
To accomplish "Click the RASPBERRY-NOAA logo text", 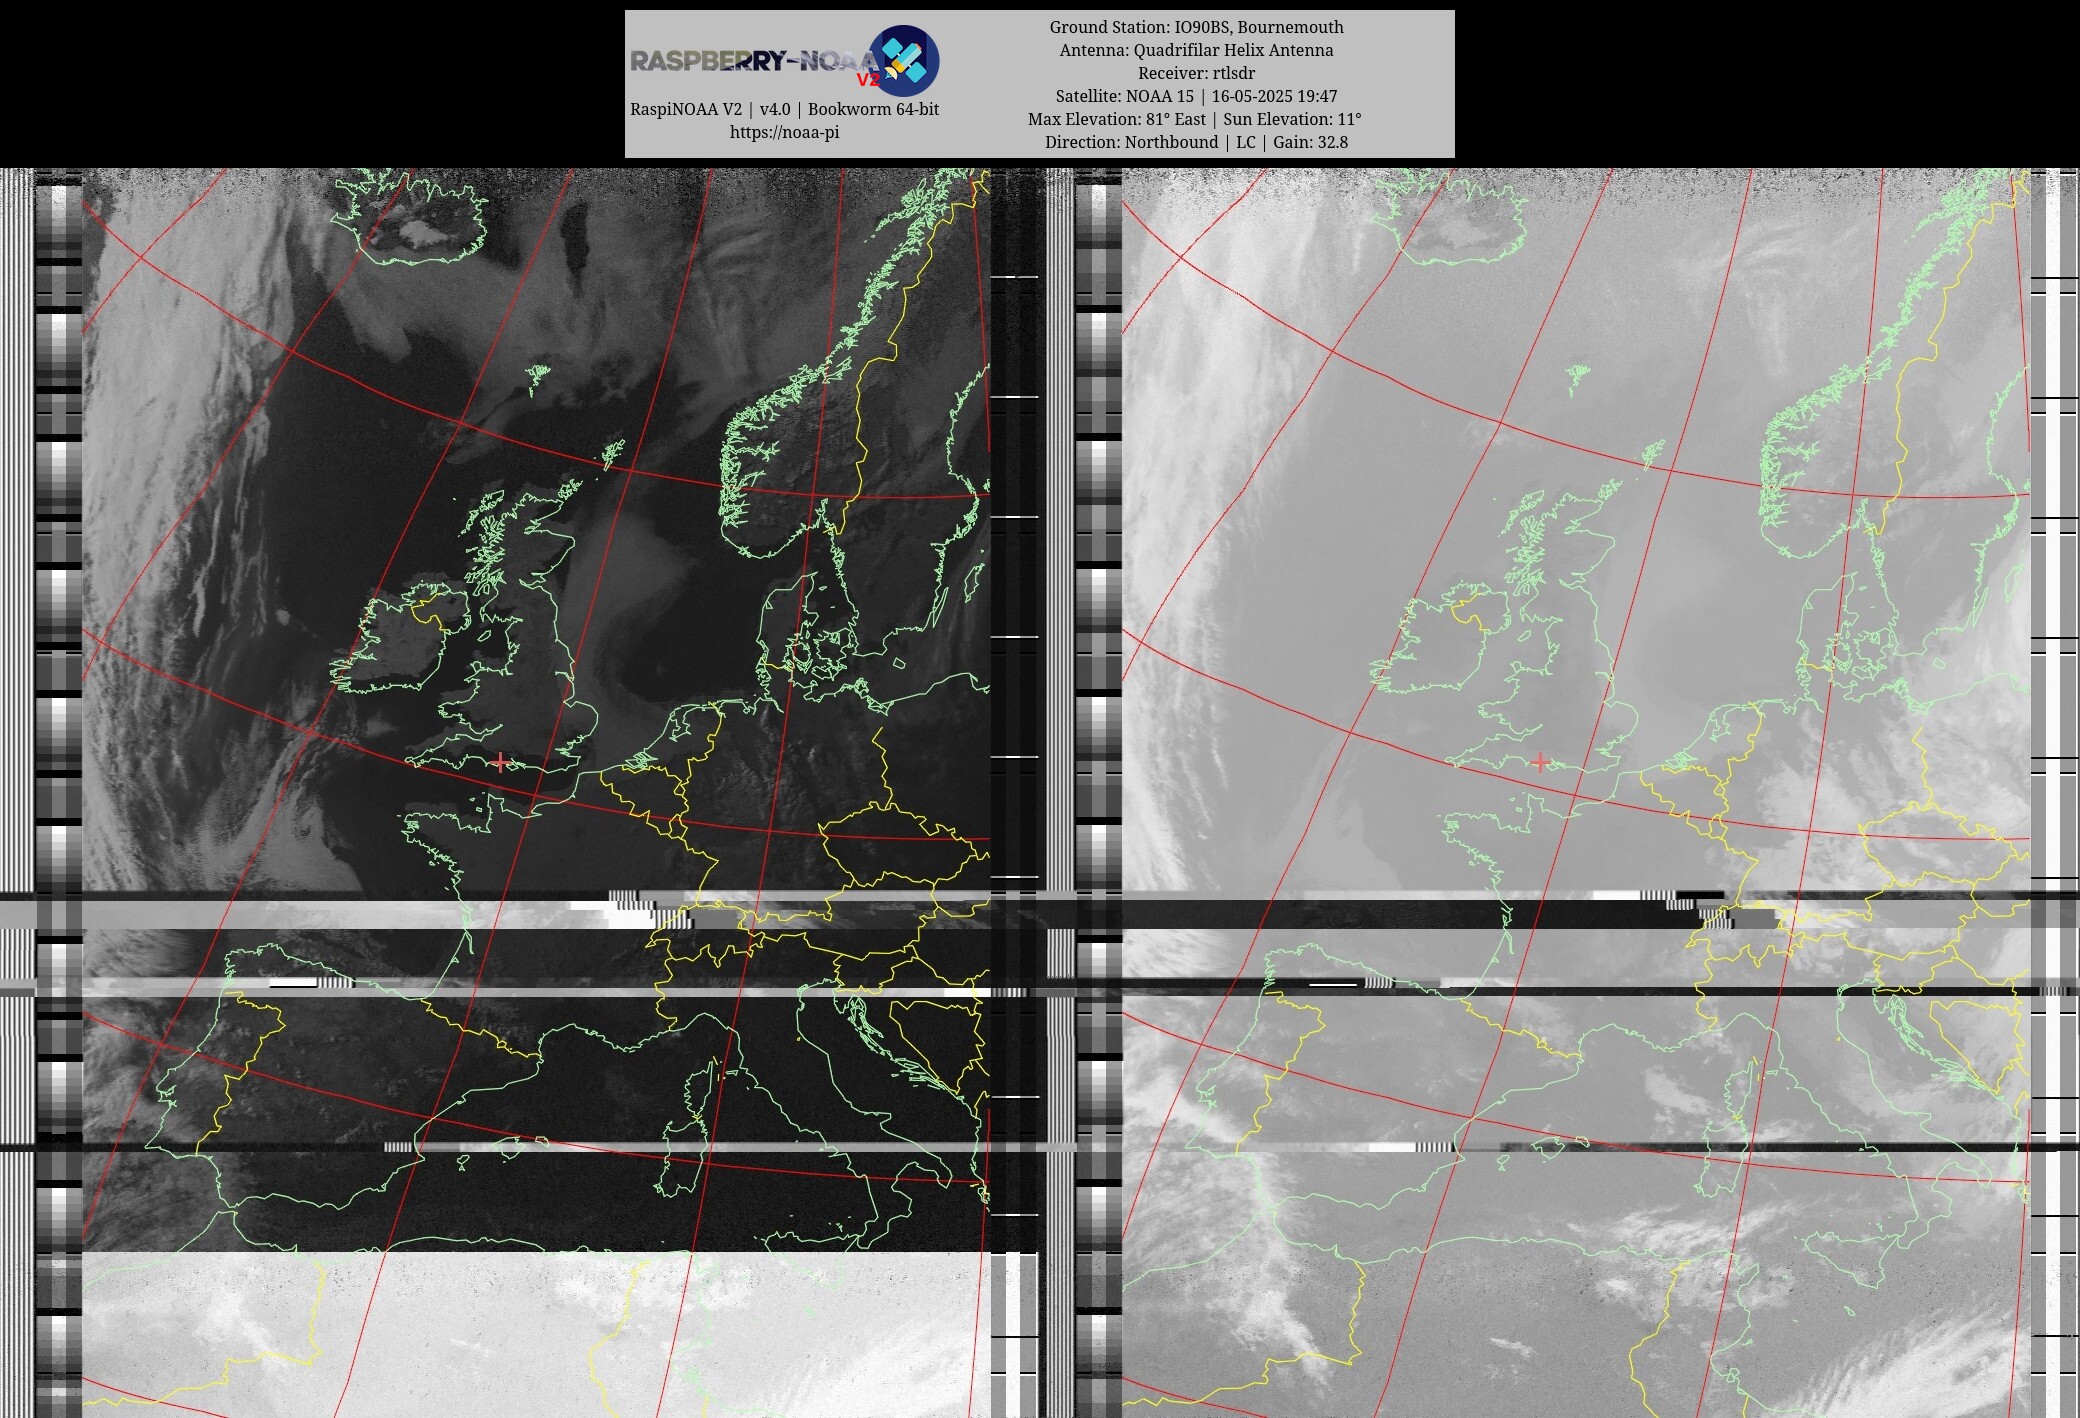I will pyautogui.click(x=755, y=62).
